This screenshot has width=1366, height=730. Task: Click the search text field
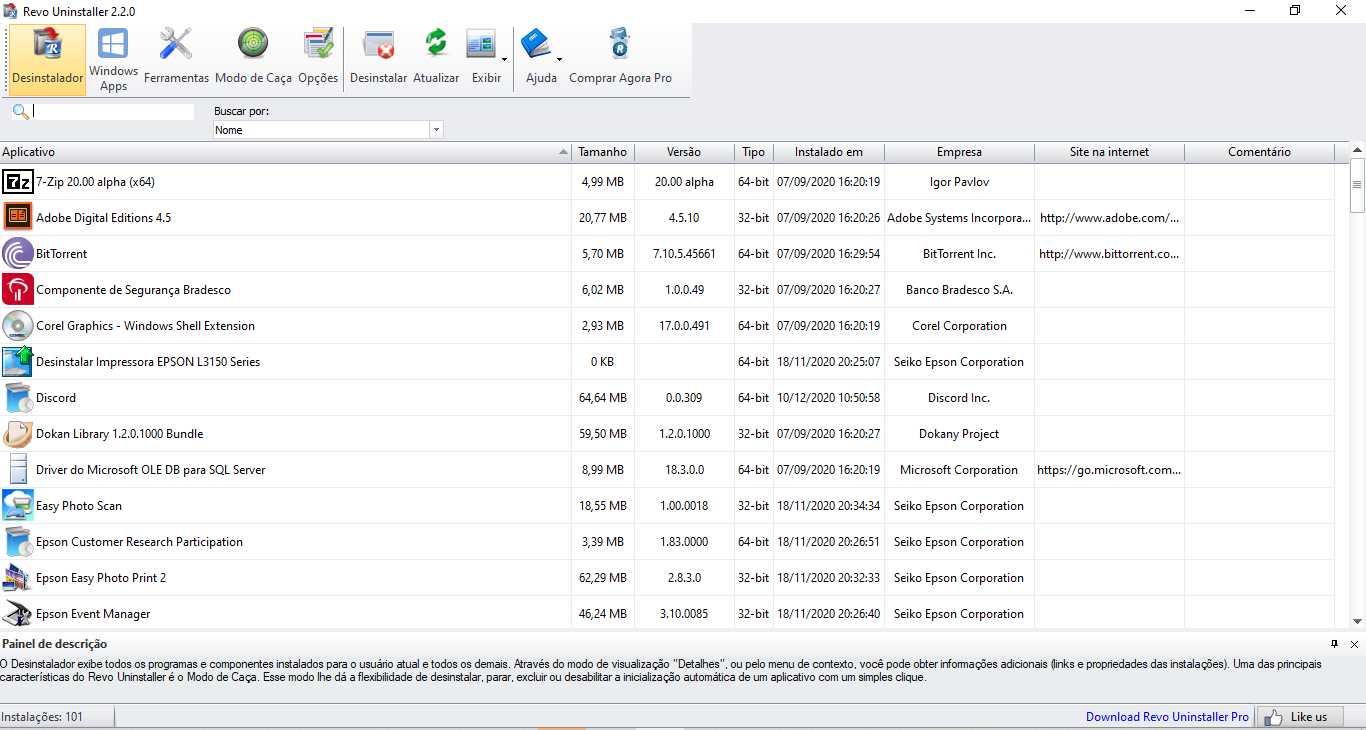tap(113, 112)
